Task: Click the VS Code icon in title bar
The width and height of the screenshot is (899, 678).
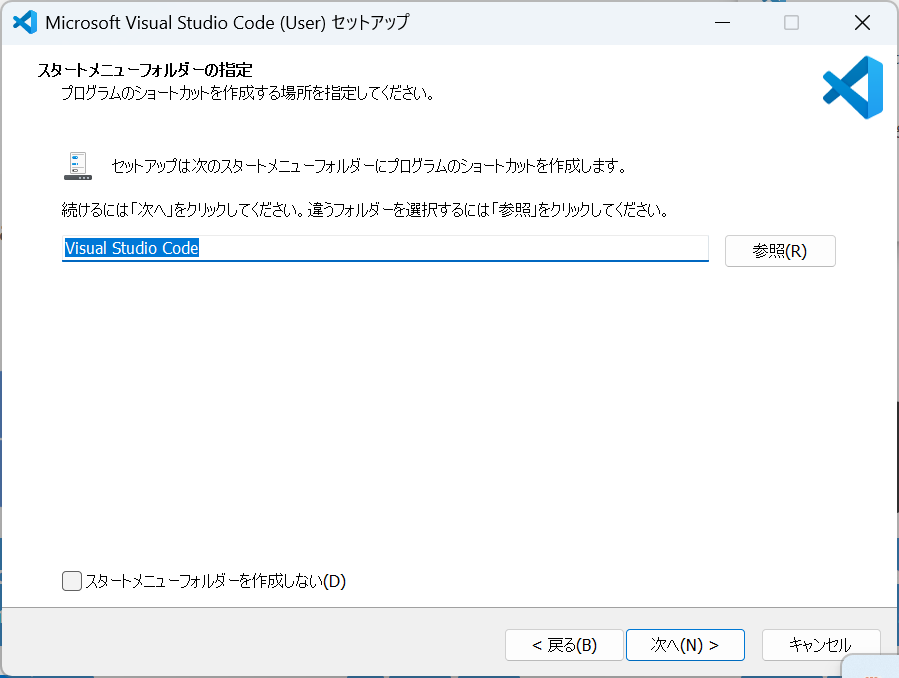Action: (x=24, y=22)
